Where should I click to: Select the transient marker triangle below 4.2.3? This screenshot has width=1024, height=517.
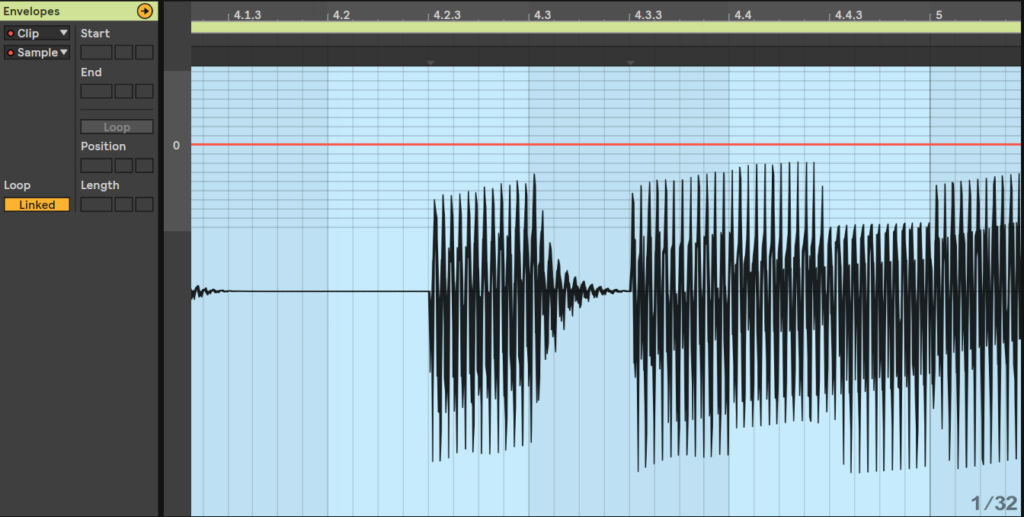click(430, 63)
